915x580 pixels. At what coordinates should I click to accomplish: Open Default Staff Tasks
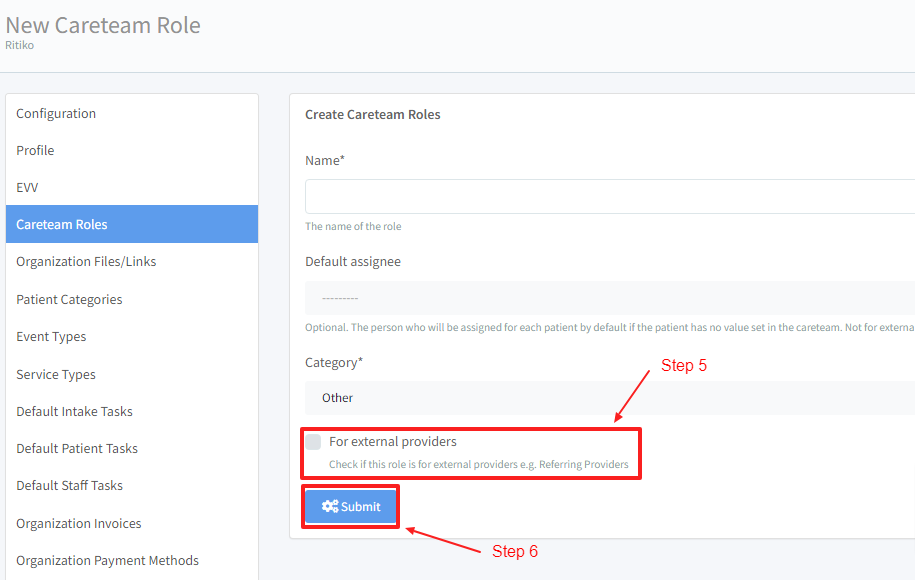[x=69, y=485]
